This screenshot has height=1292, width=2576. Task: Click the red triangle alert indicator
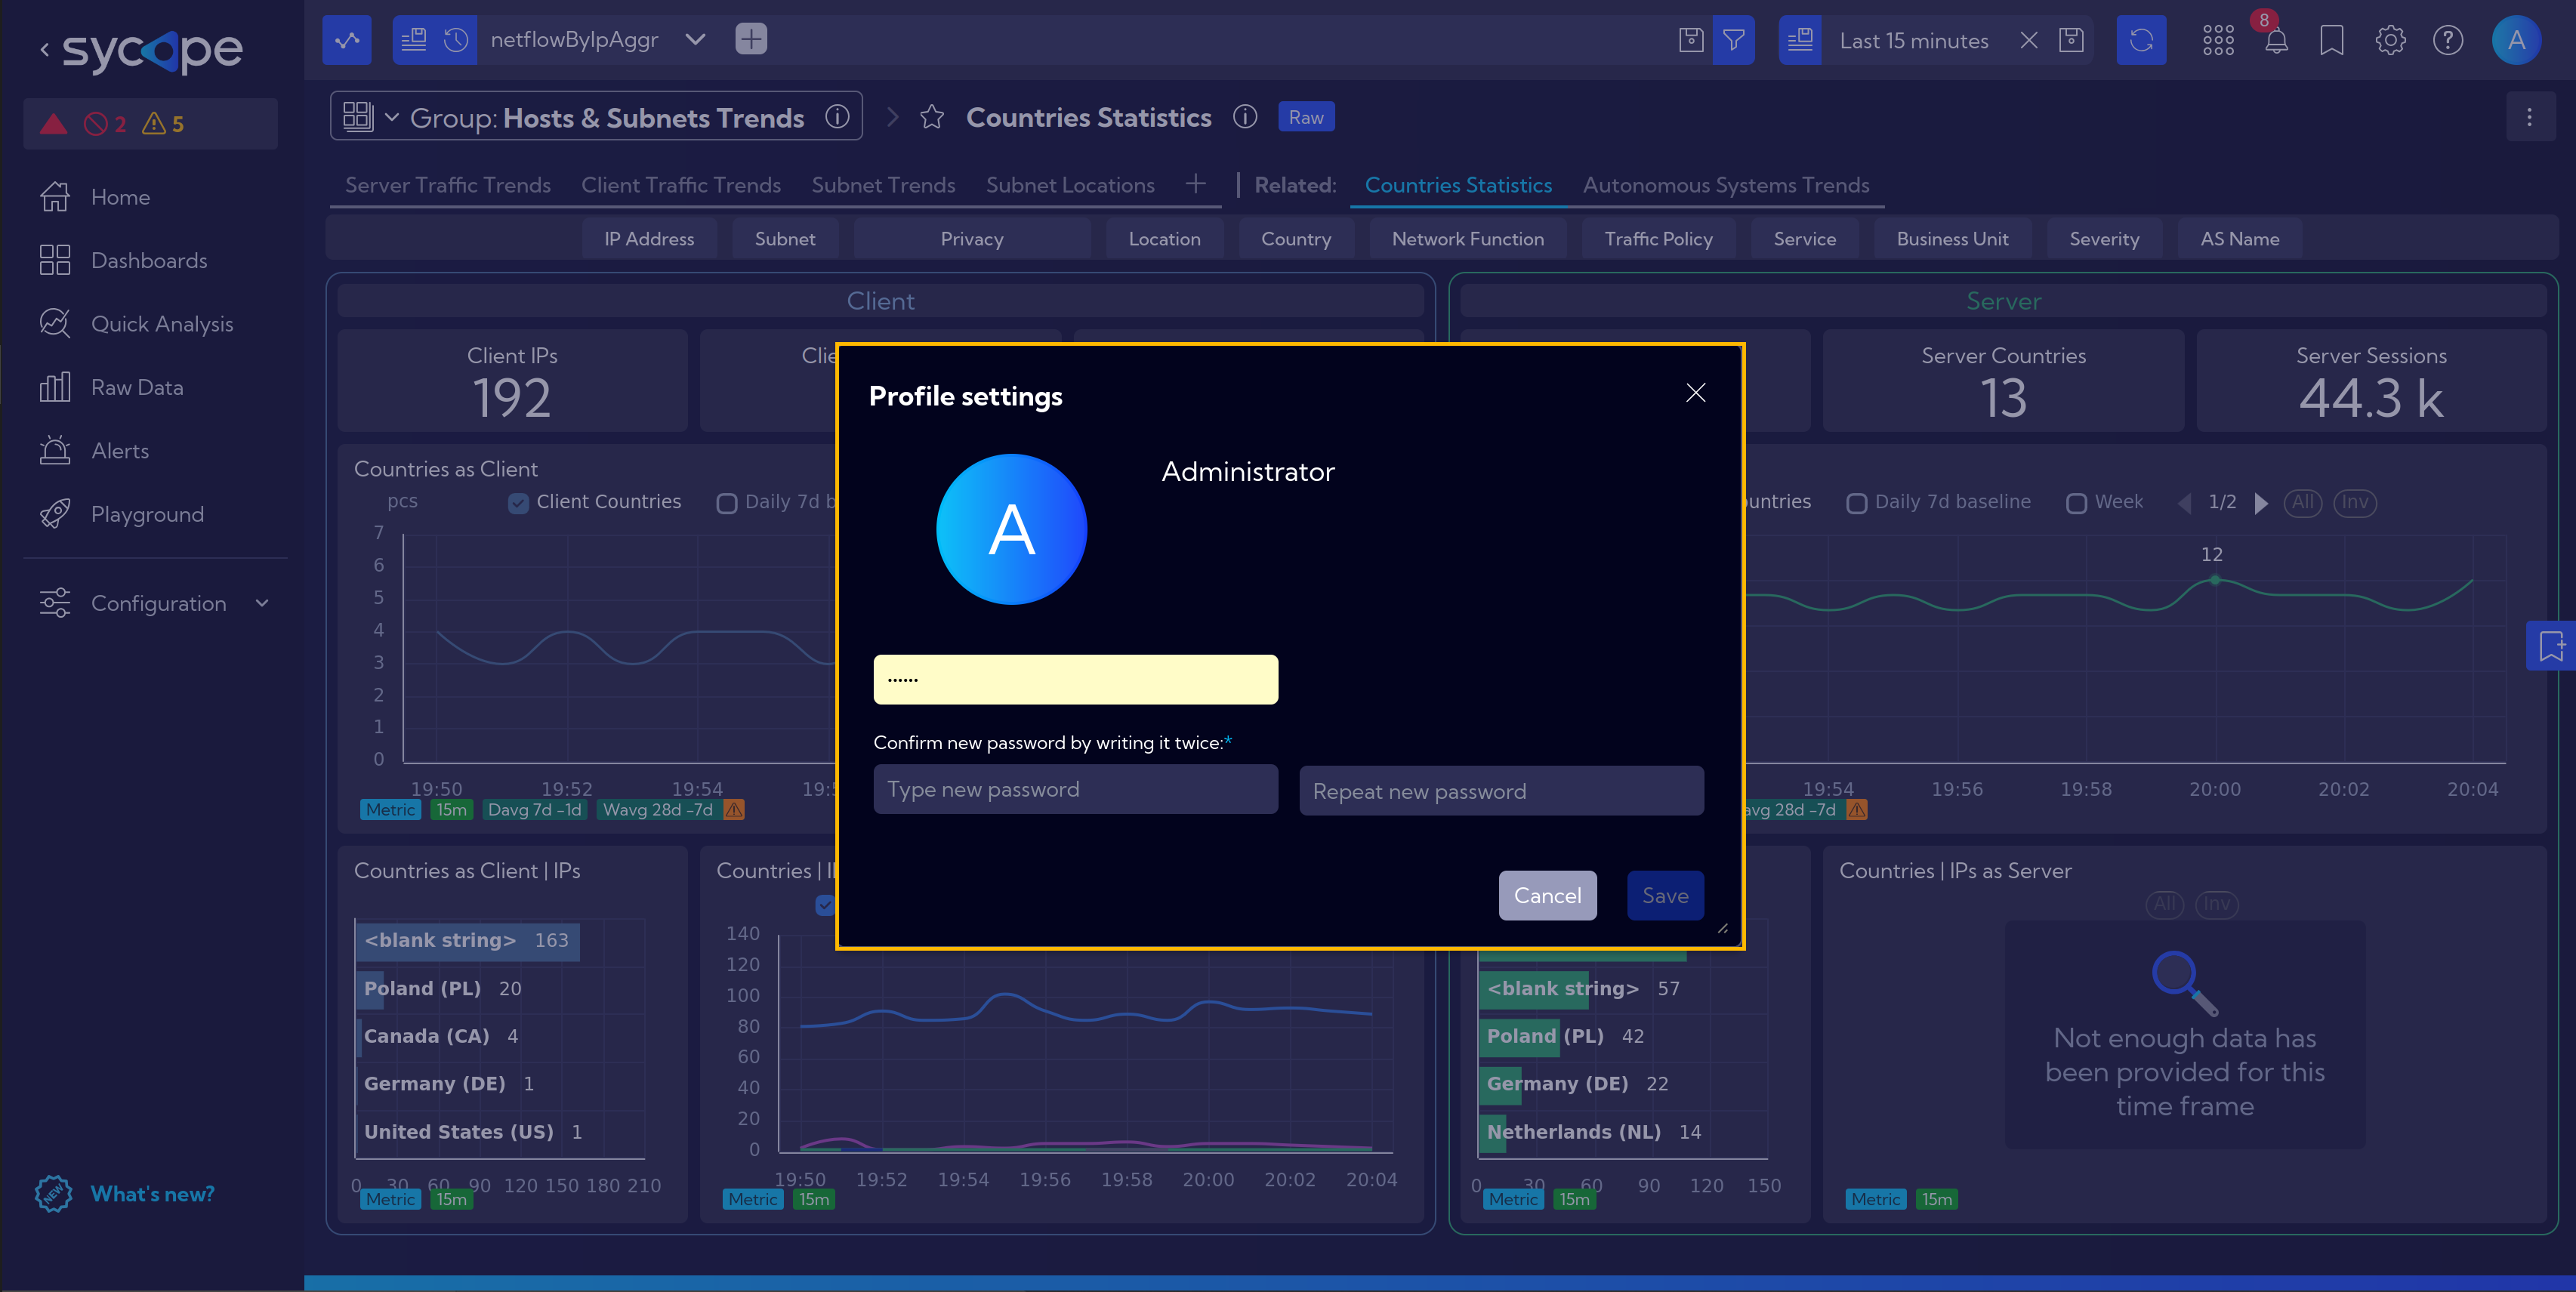pyautogui.click(x=53, y=124)
